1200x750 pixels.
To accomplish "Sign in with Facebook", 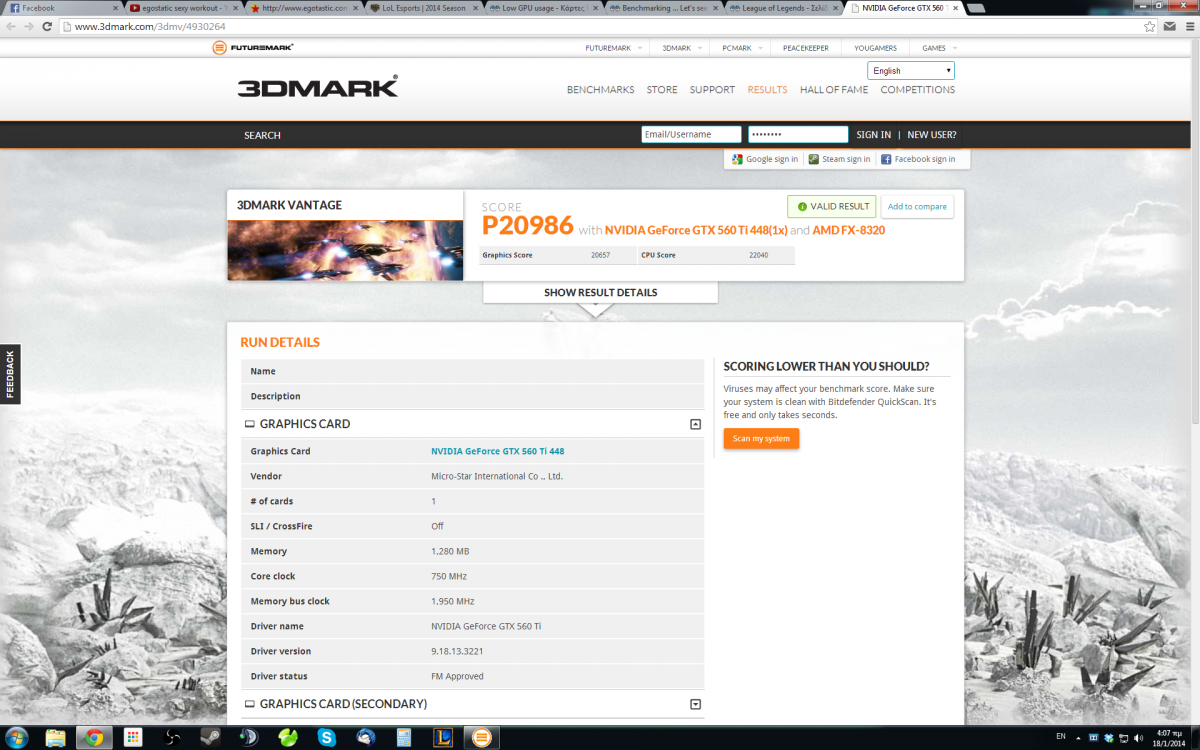I will [918, 159].
